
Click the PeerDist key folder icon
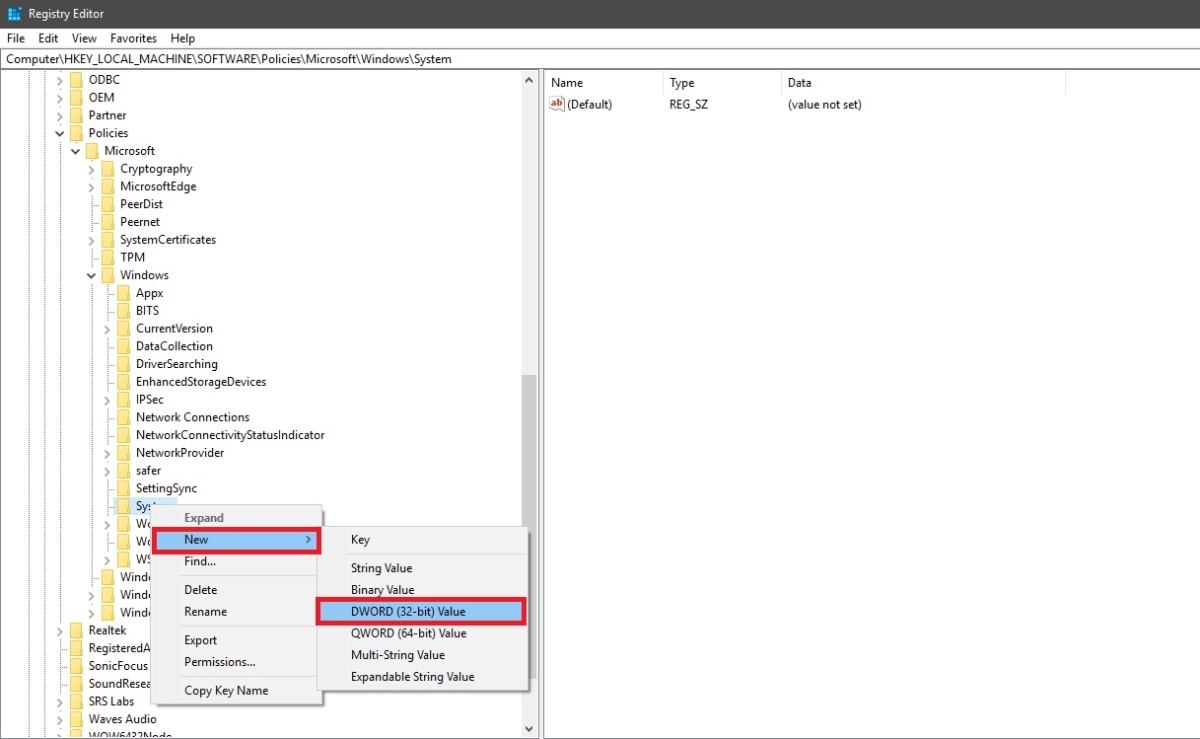(106, 203)
